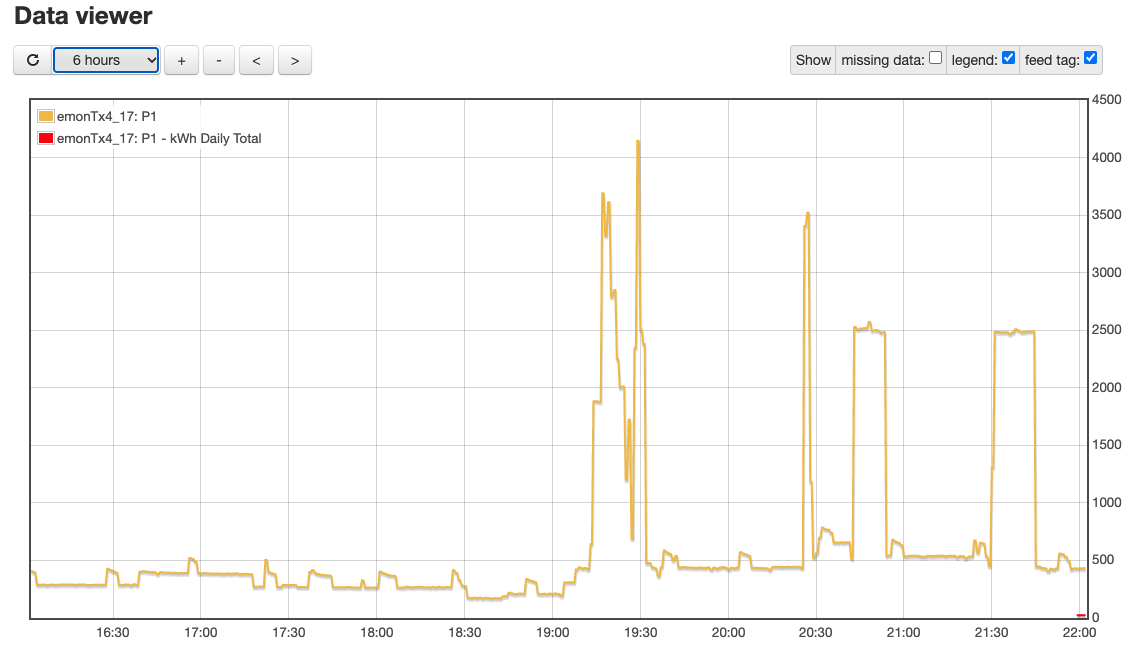Viewport: 1142px width, 650px height.
Task: Click the red kWh Daily Total legend swatch
Action: click(x=46, y=138)
